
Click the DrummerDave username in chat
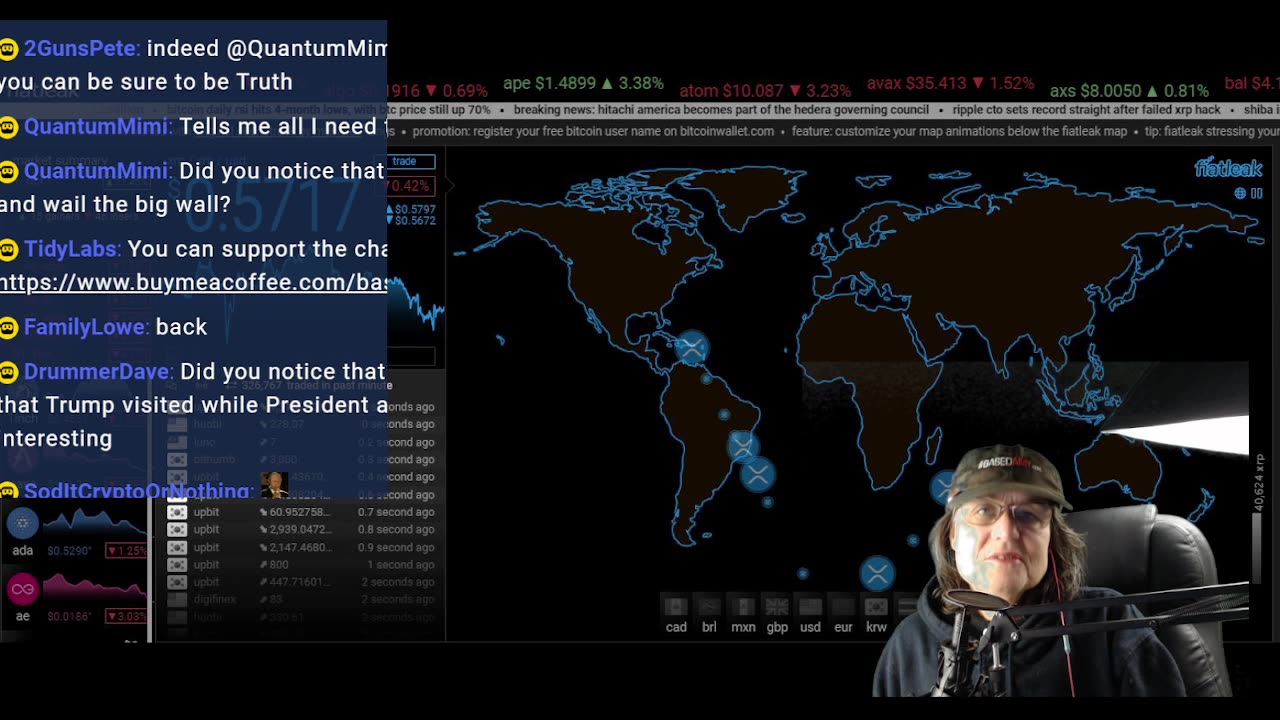[97, 371]
